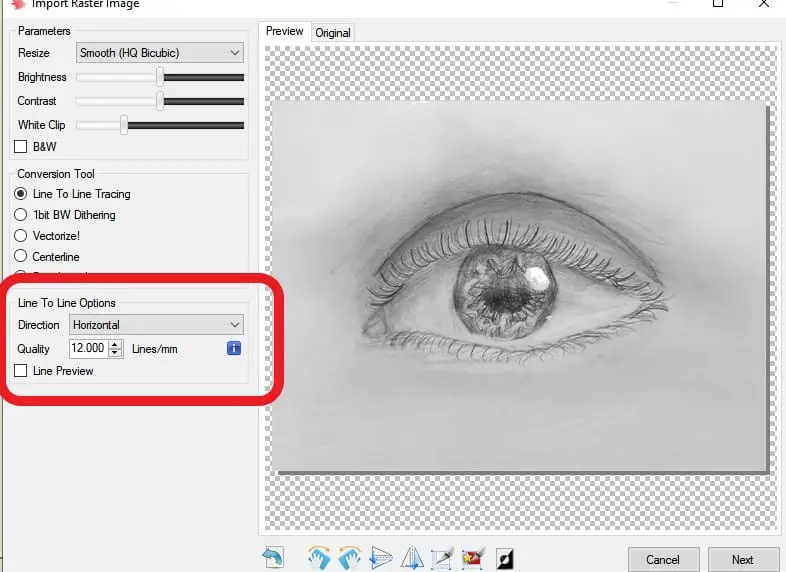
Task: Click the Next button
Action: click(743, 559)
